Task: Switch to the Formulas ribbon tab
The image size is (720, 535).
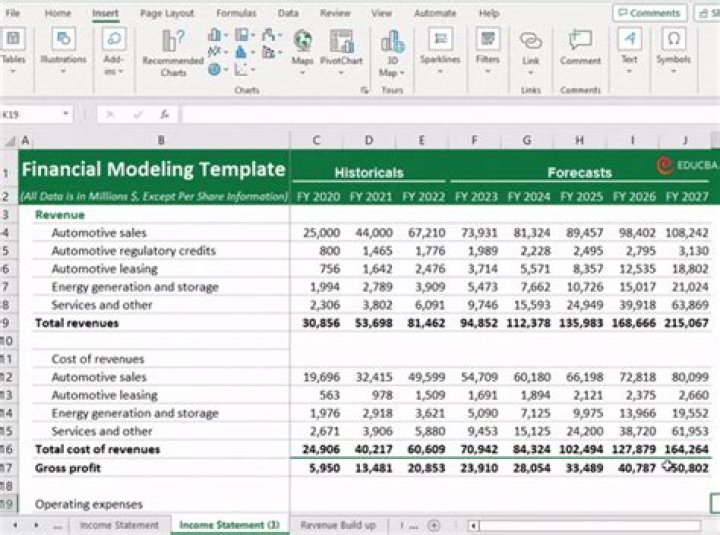Action: pos(236,13)
